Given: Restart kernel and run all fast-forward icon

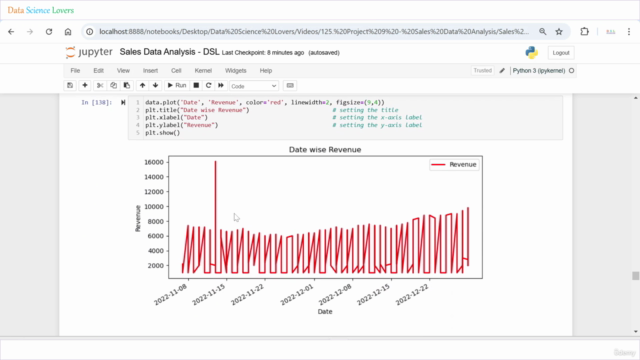Looking at the screenshot, I should point(221,86).
